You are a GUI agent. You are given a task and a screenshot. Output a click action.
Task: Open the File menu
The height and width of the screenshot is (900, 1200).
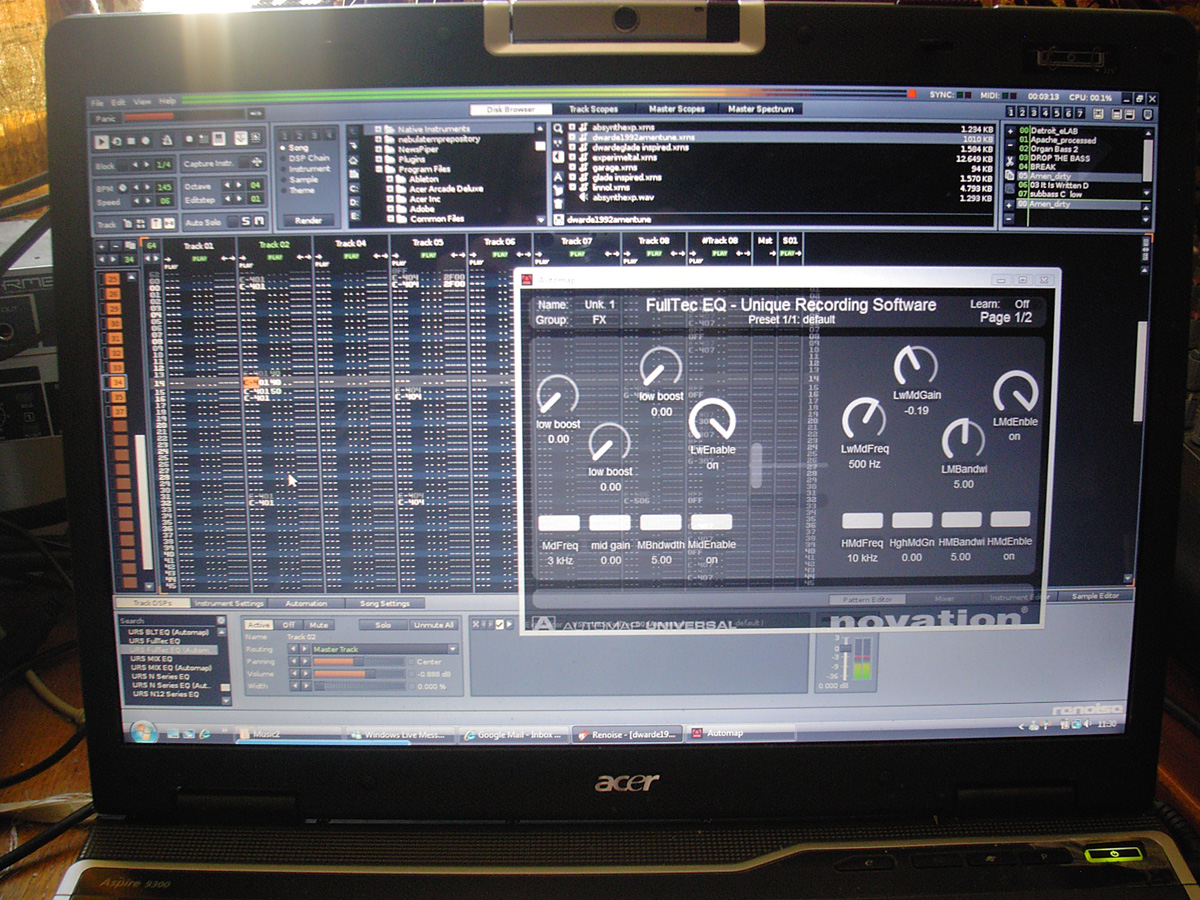tap(97, 102)
